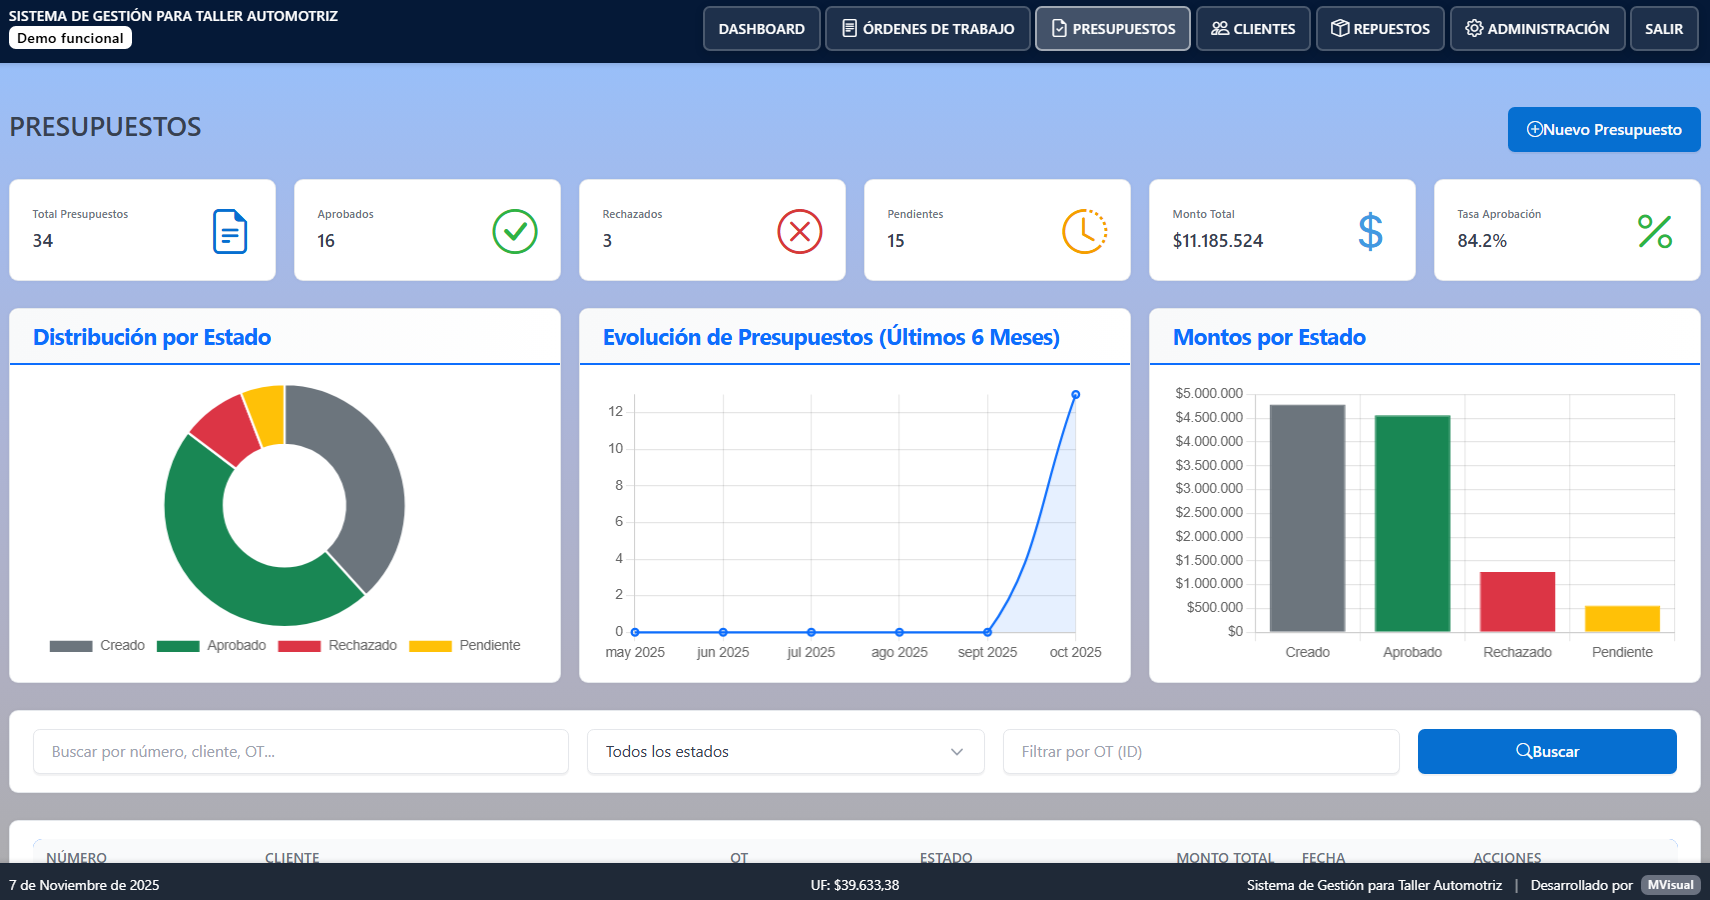Click the red X icon in Rechazados card
The width and height of the screenshot is (1710, 900).
[800, 232]
